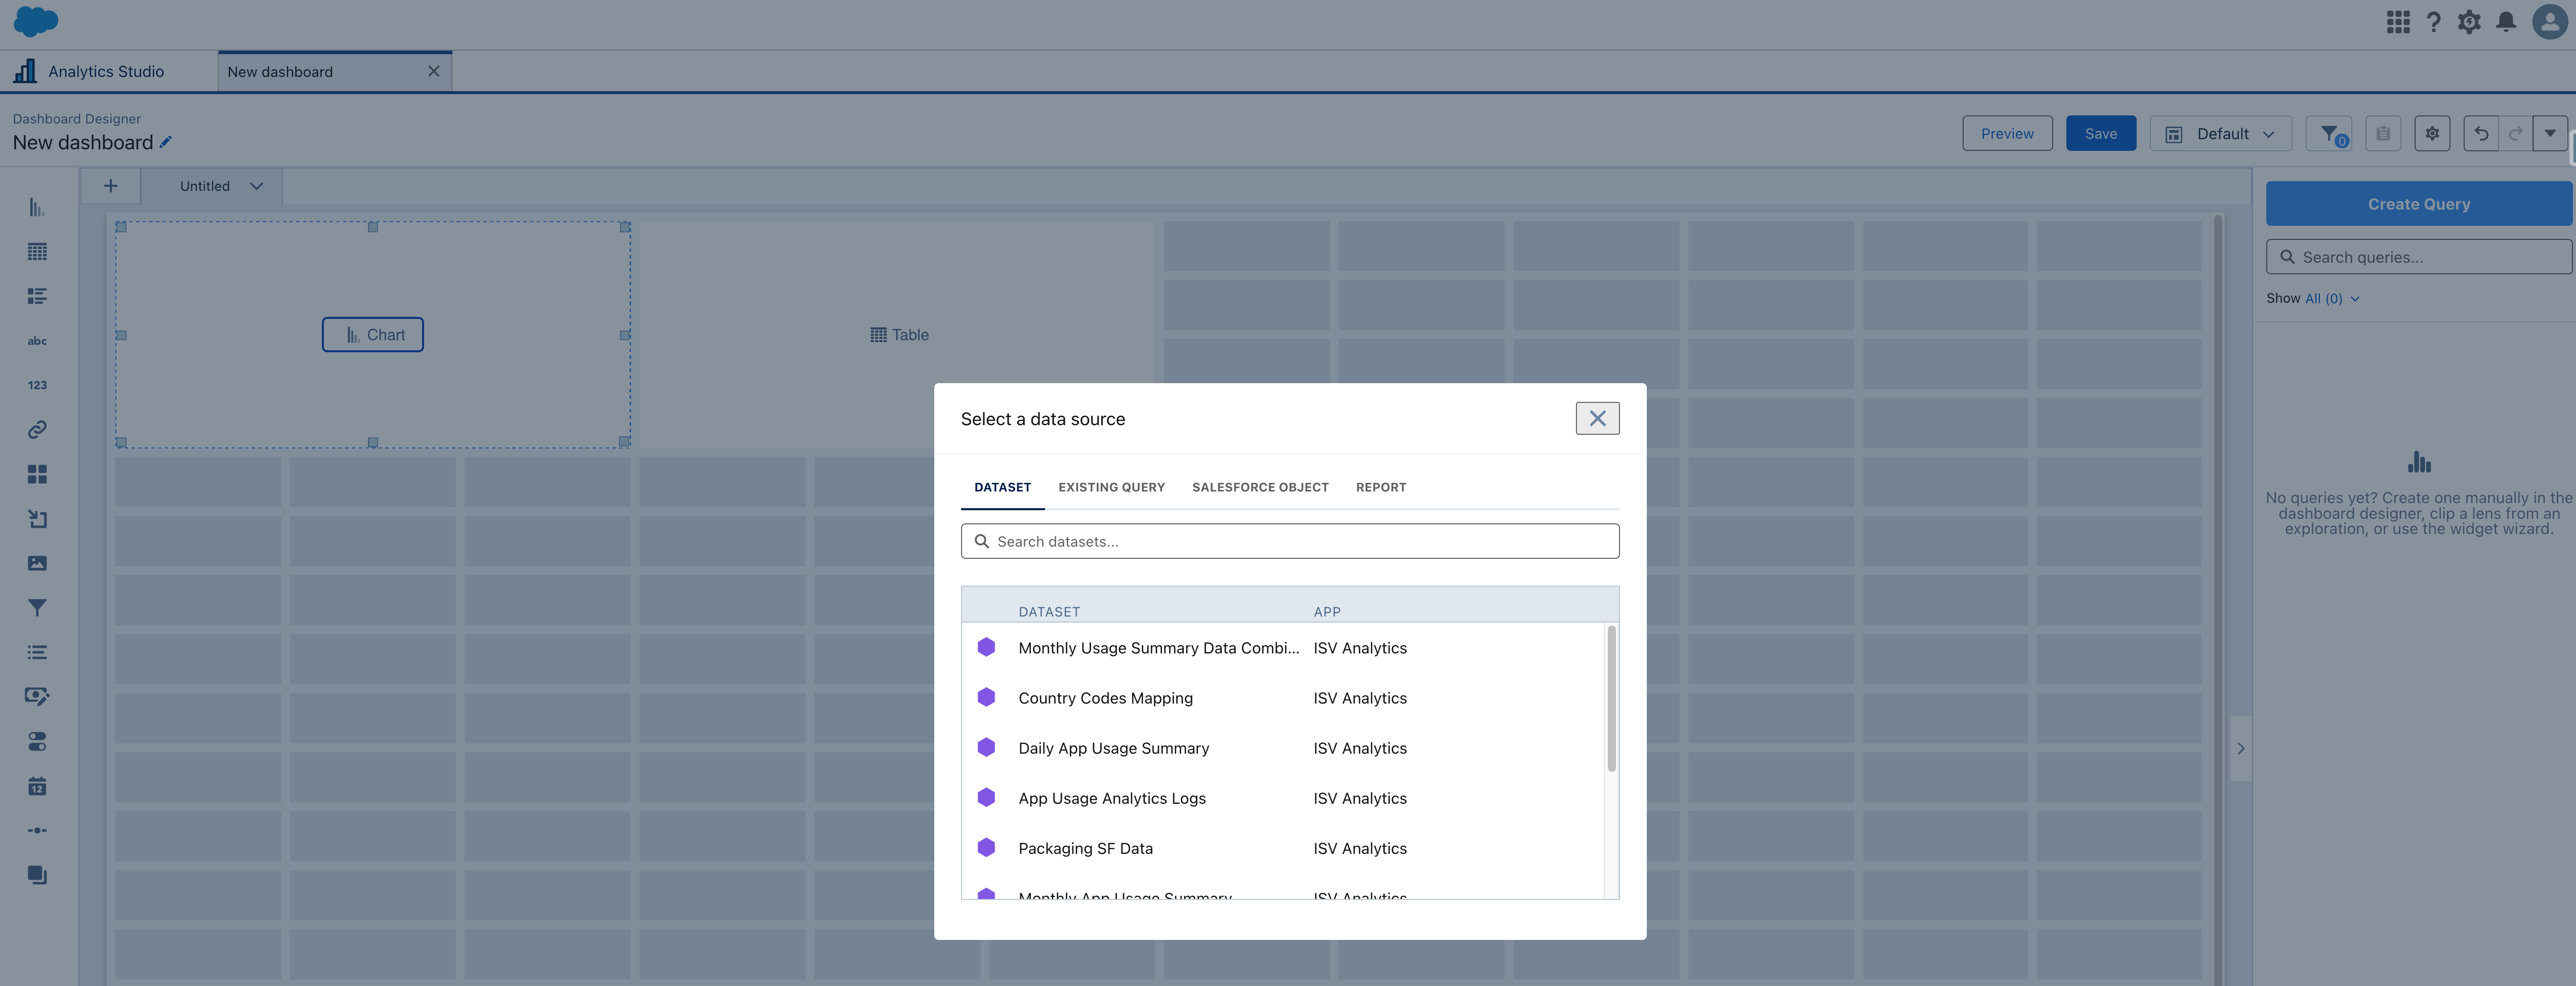
Task: Click the Undo arrow button
Action: tap(2481, 134)
